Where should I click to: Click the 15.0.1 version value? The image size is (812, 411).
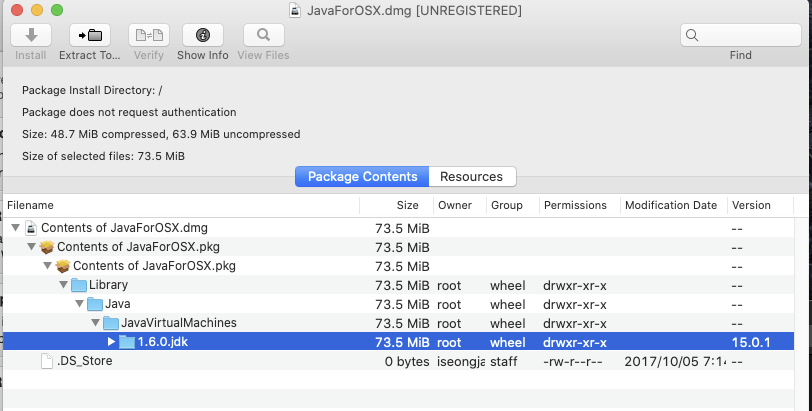click(751, 342)
